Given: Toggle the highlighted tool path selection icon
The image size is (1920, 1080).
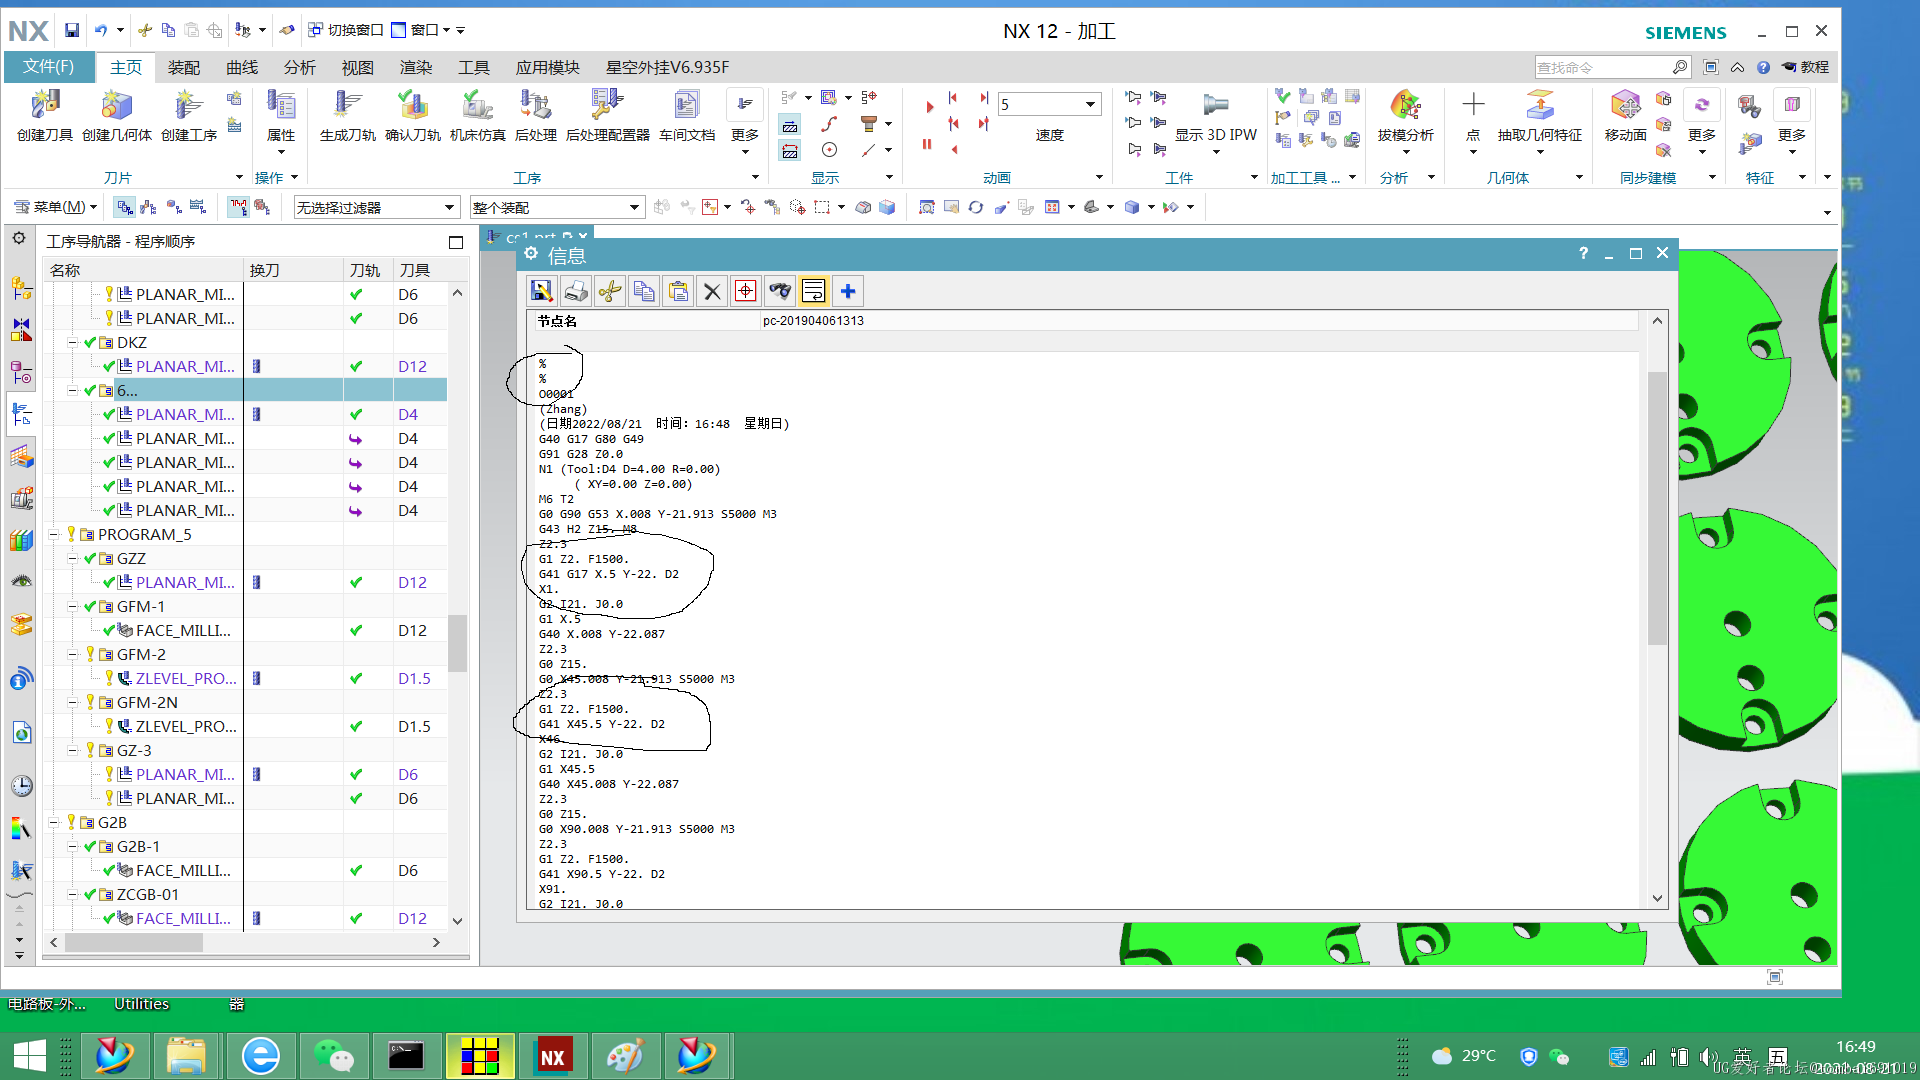Looking at the screenshot, I should click(238, 207).
